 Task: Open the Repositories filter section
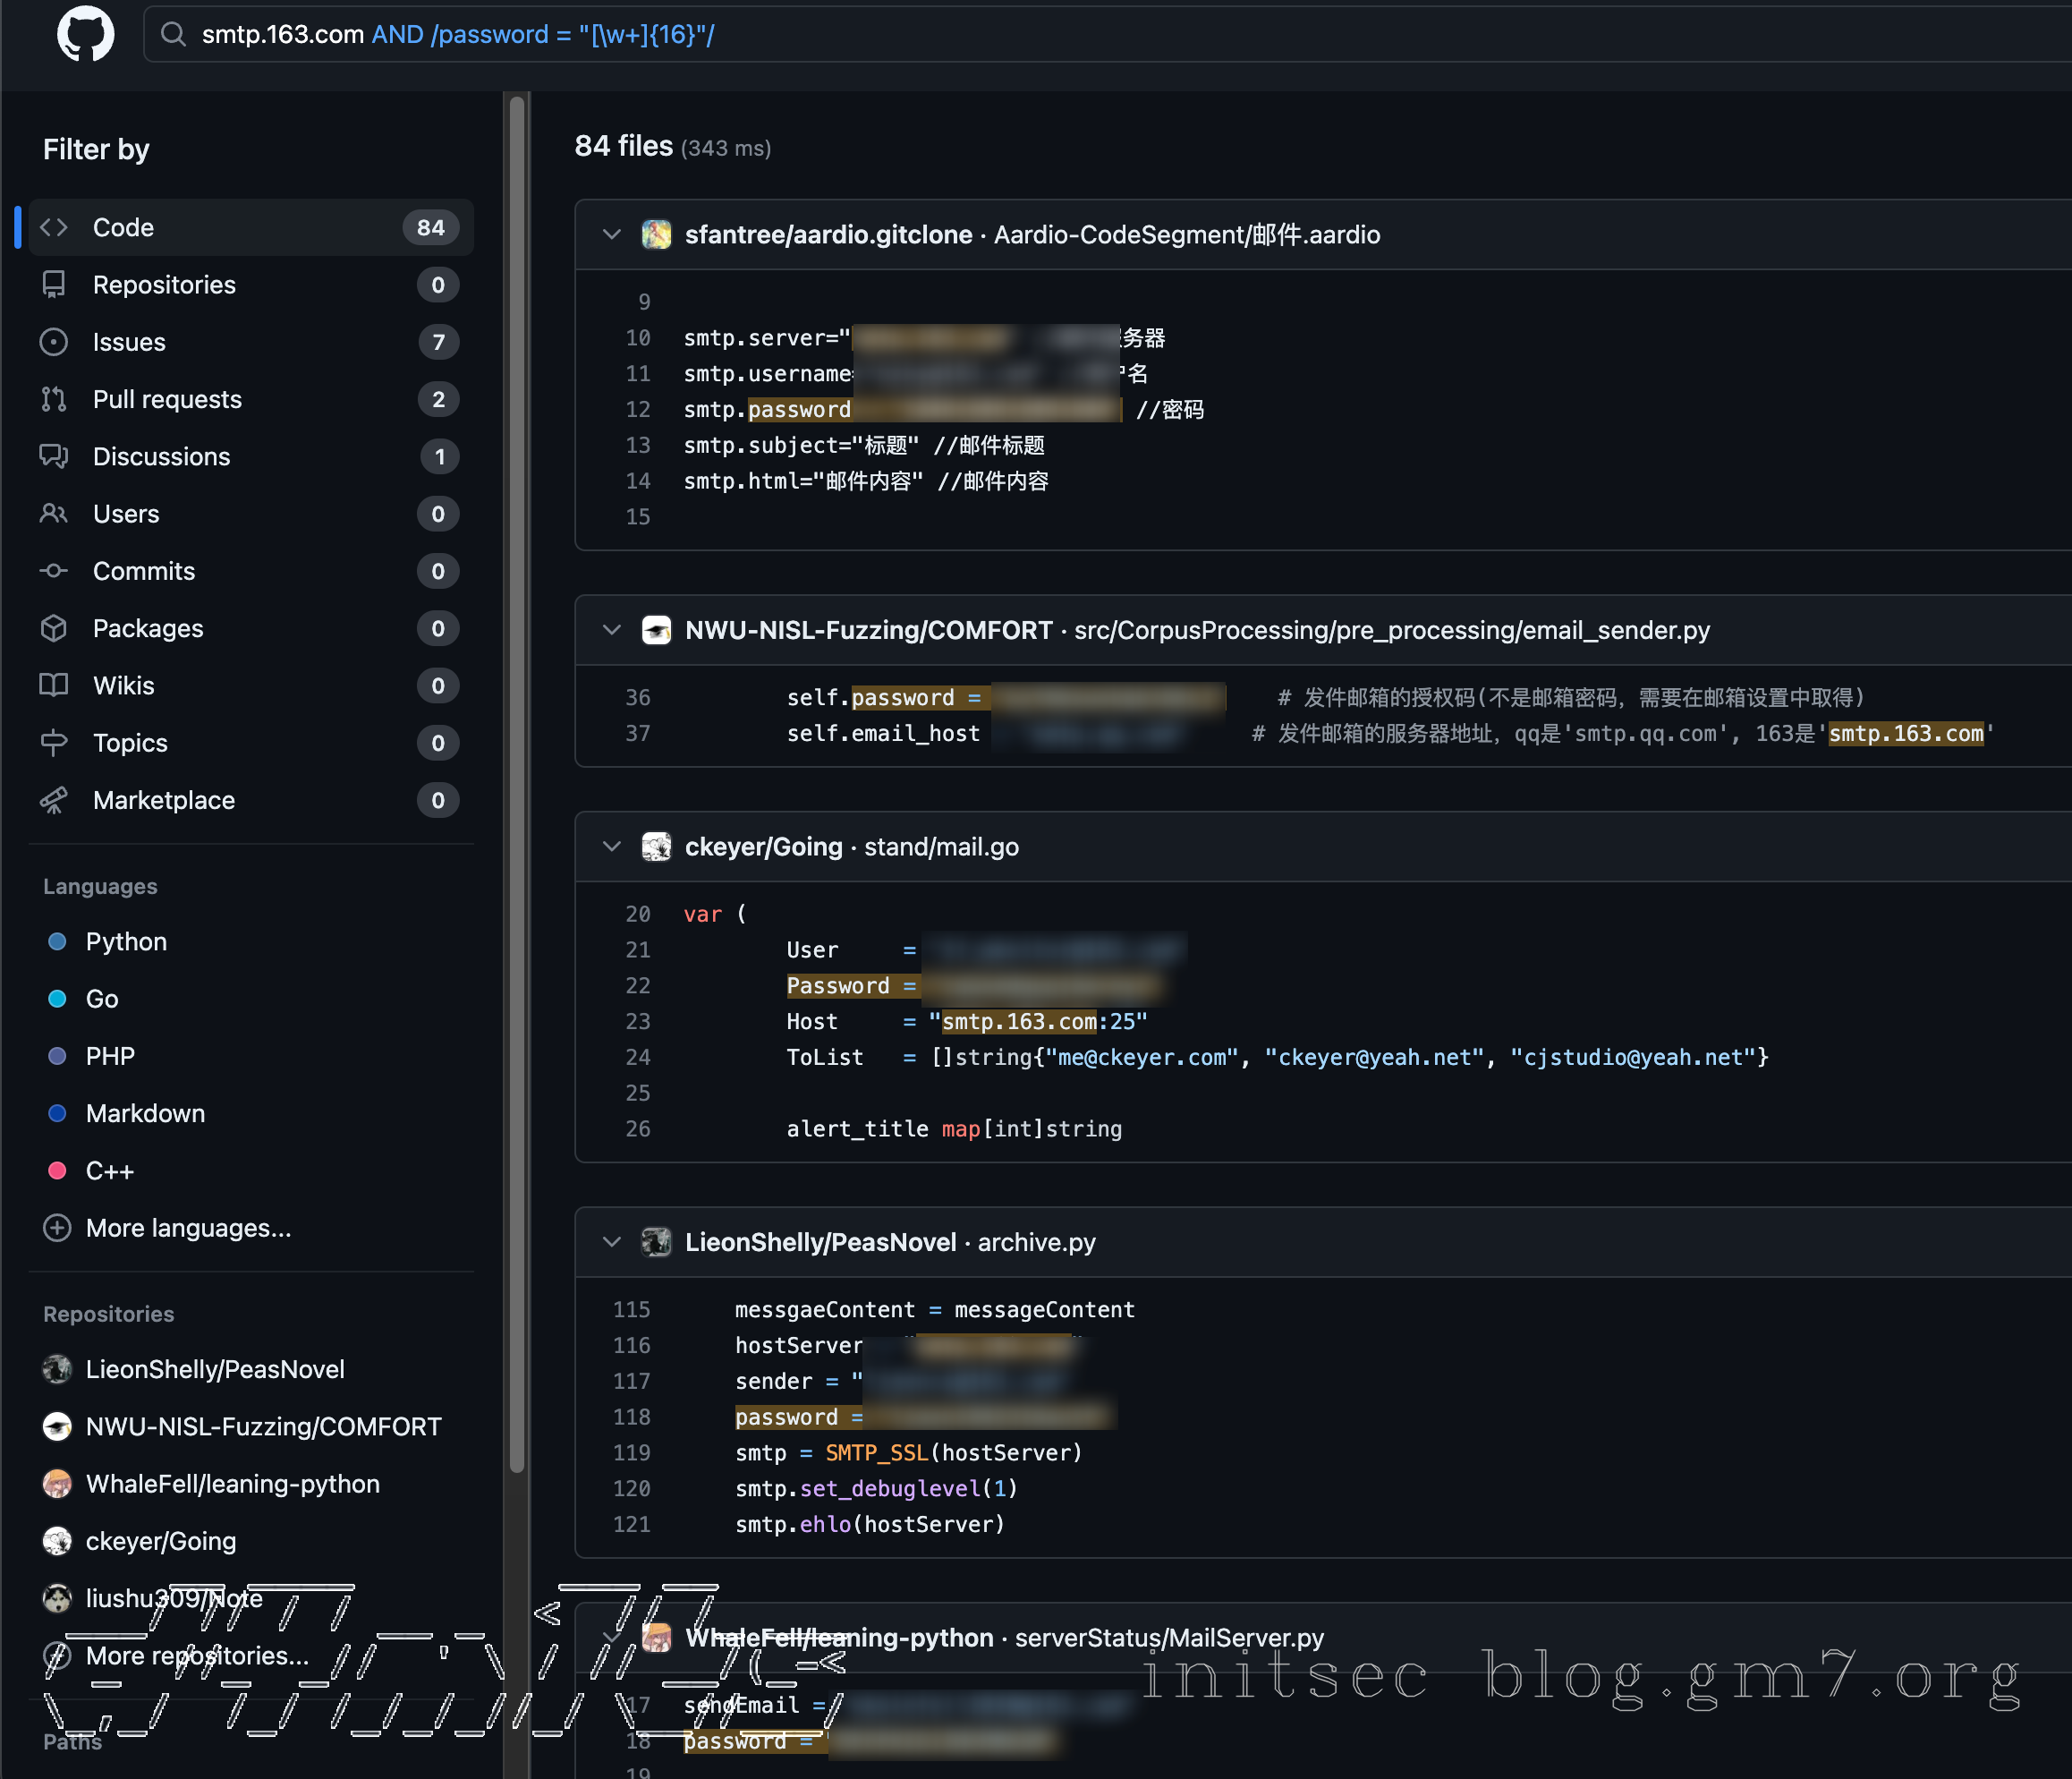[165, 284]
